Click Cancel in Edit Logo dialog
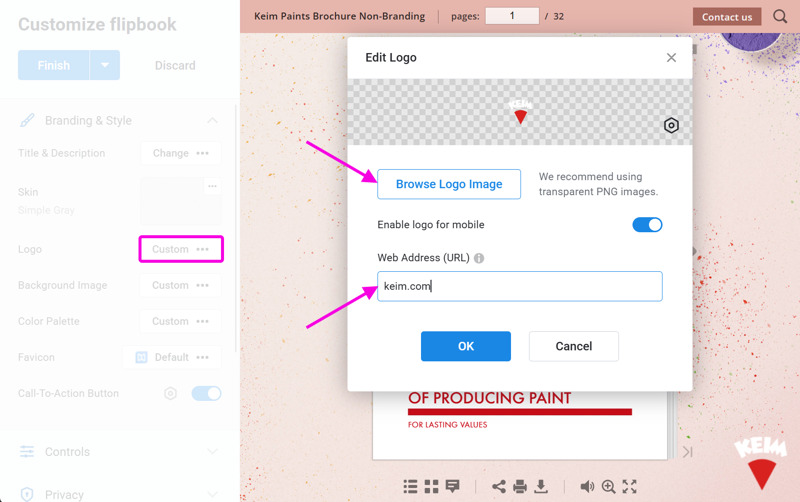Viewport: 800px width, 502px height. (574, 346)
